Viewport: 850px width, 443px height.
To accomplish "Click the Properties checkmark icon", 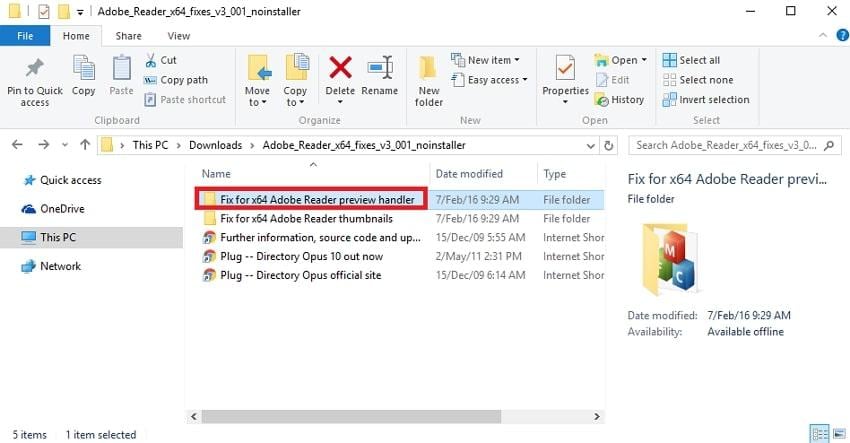I will [565, 69].
